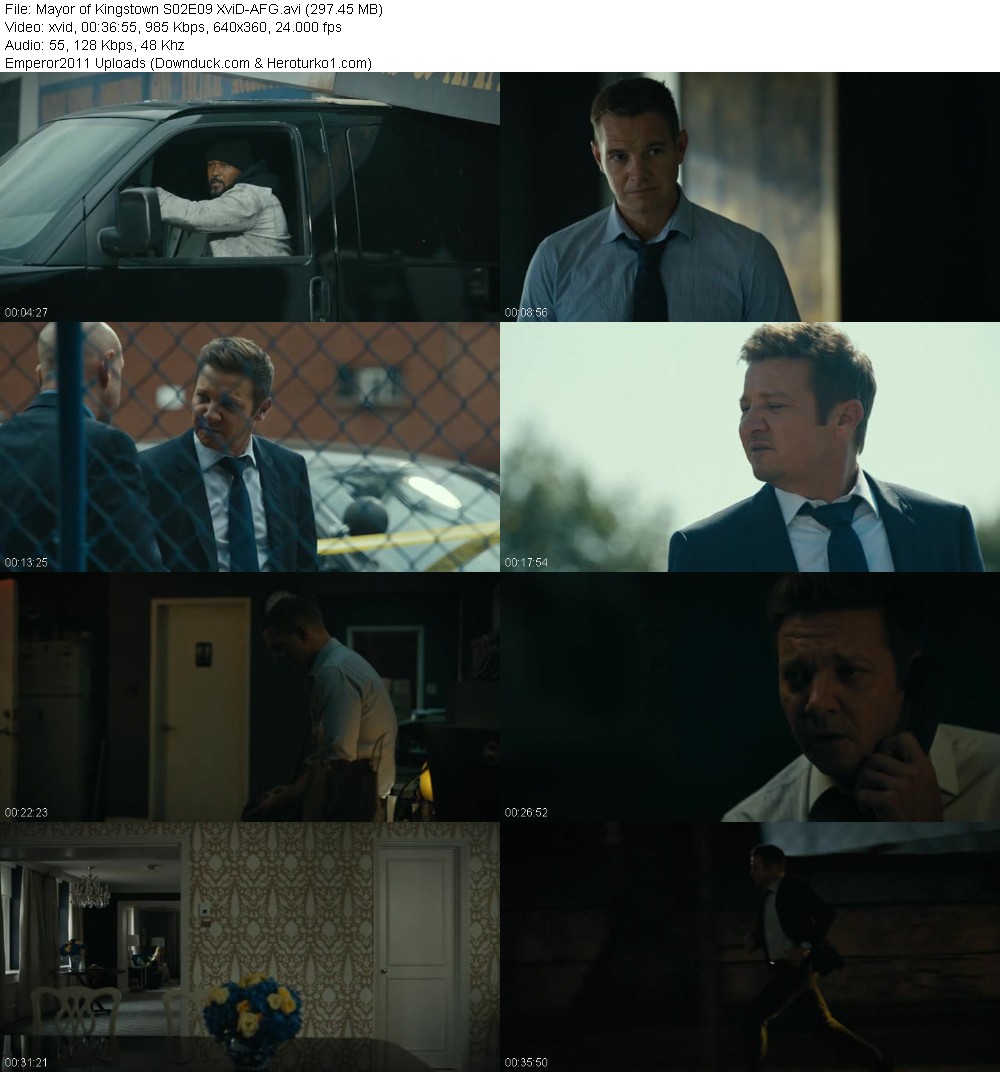
Task: Click the Video info line 'xvid, 00:36:55, 985 Kbps'
Action: (173, 27)
